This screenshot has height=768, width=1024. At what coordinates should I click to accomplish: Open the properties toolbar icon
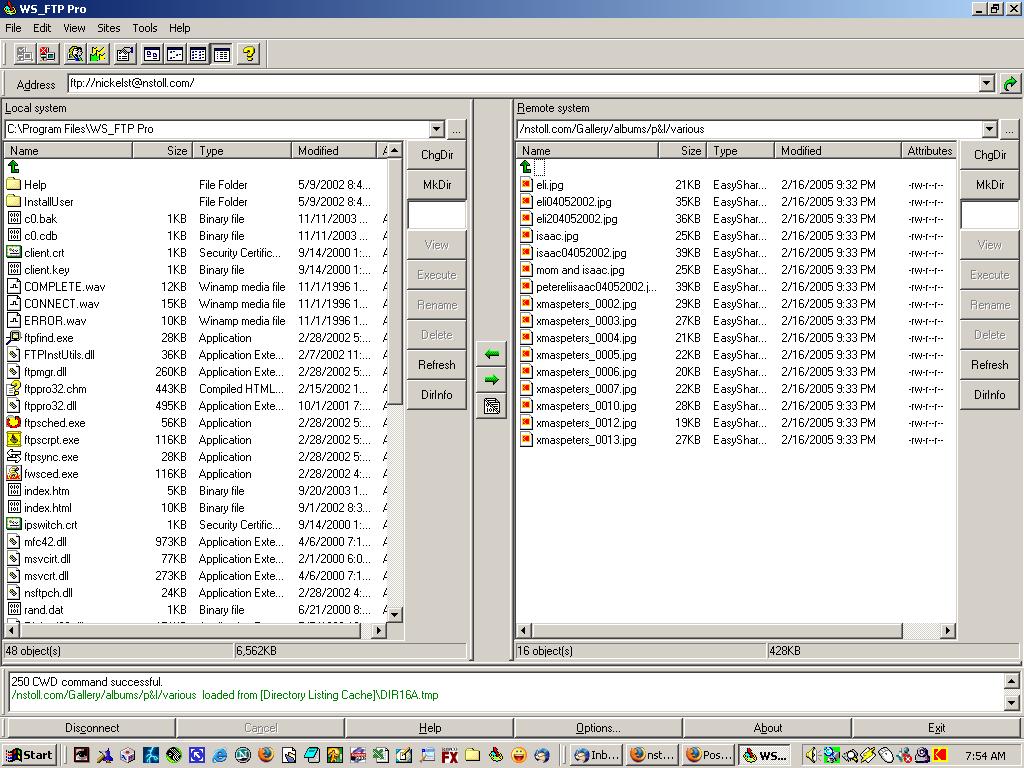[125, 54]
